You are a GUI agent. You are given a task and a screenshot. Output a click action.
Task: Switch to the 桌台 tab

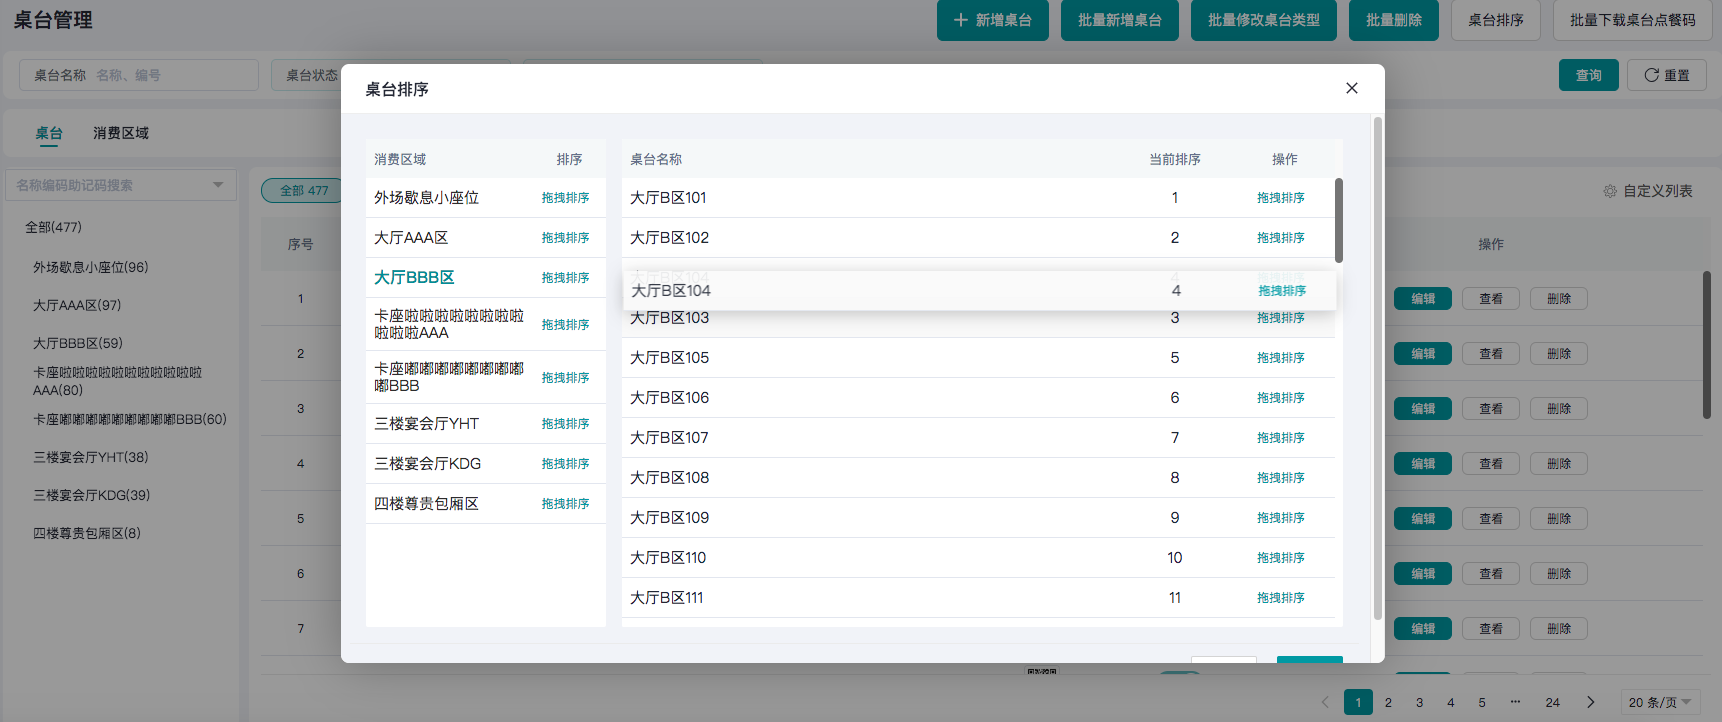(x=49, y=133)
